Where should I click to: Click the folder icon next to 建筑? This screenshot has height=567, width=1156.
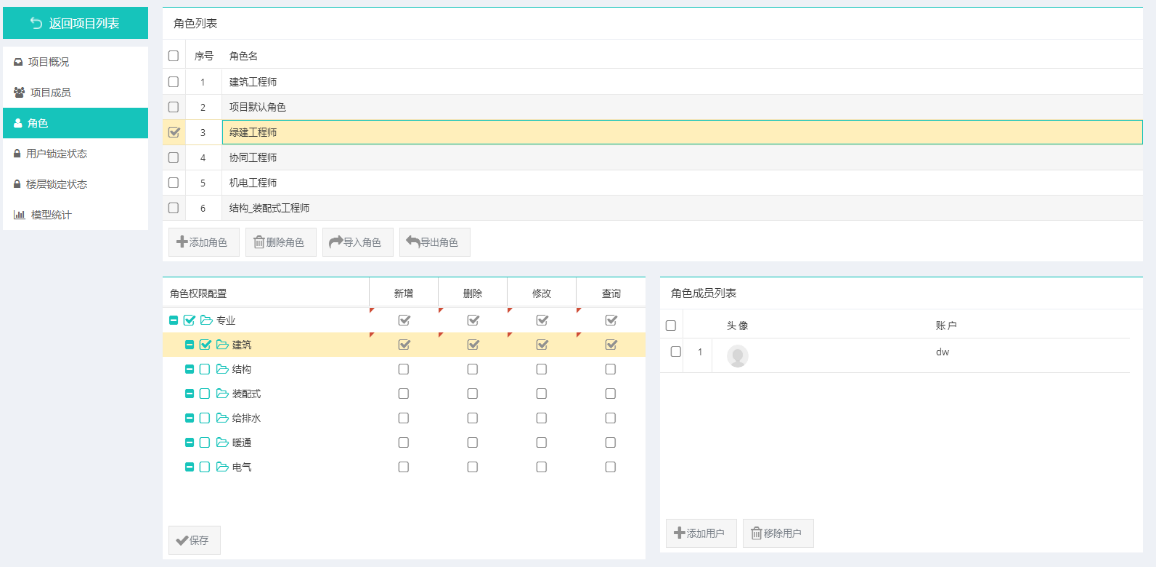point(222,344)
